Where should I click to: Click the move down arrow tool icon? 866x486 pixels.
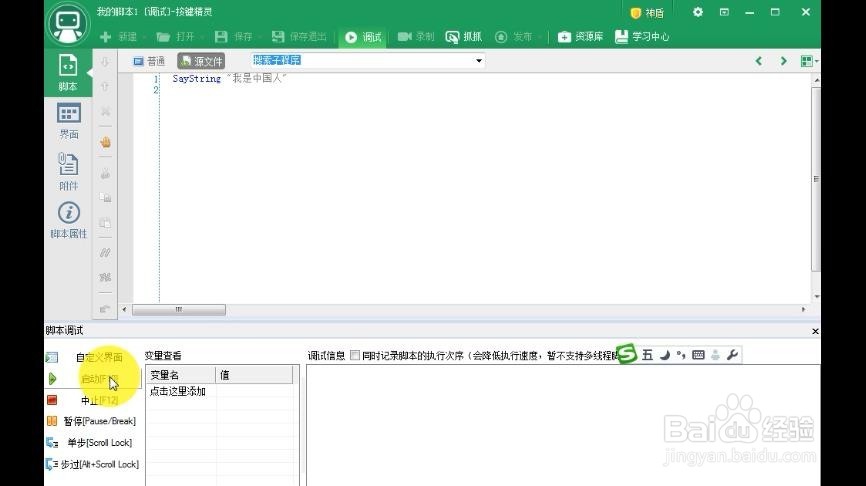pyautogui.click(x=105, y=62)
